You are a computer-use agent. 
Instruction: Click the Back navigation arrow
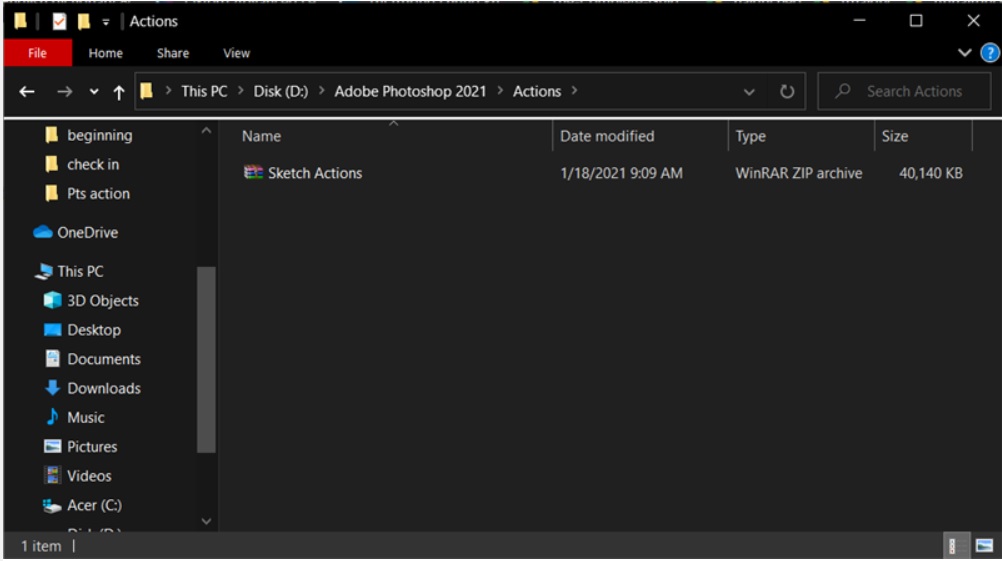pyautogui.click(x=27, y=92)
